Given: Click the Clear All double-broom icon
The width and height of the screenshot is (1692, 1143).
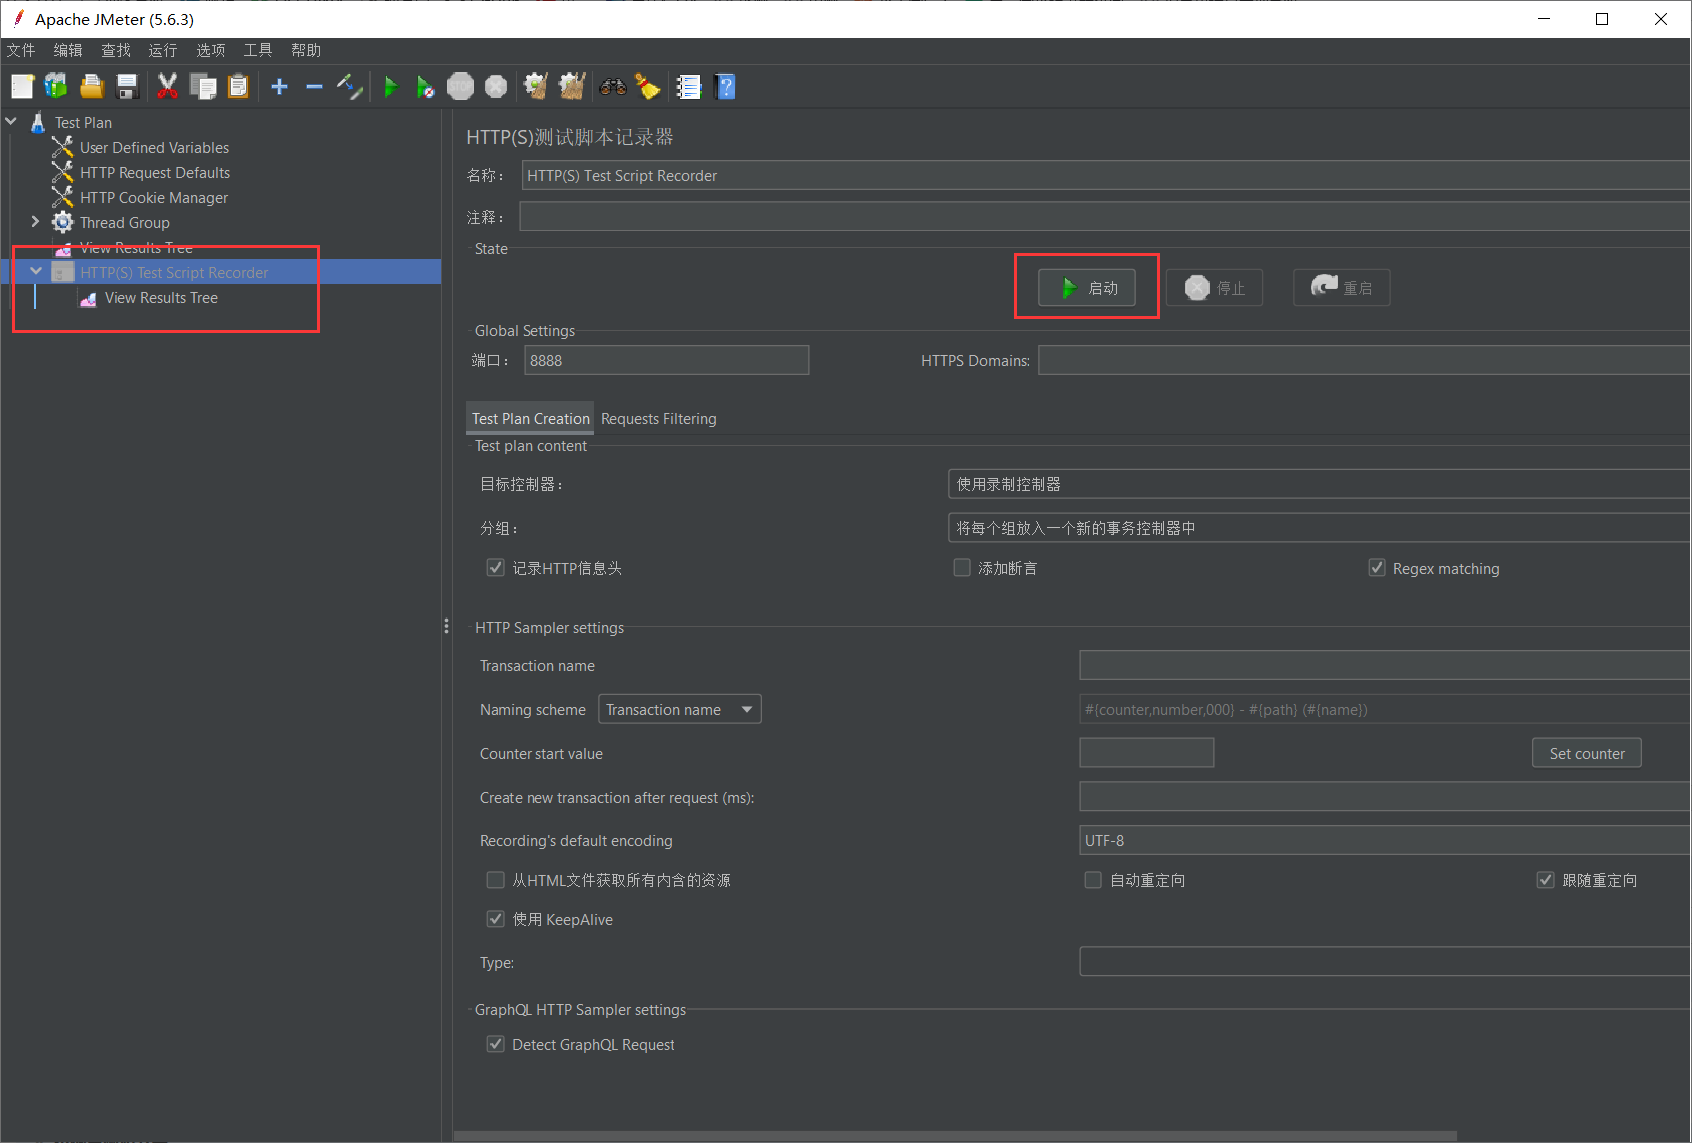Looking at the screenshot, I should pyautogui.click(x=572, y=87).
